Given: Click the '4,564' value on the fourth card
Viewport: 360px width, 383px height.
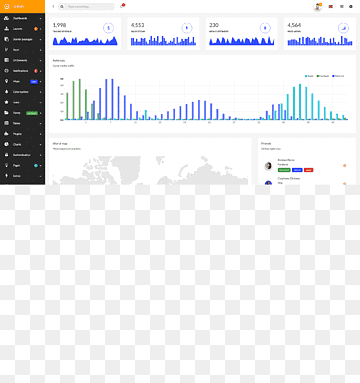Looking at the screenshot, I should [x=294, y=25].
